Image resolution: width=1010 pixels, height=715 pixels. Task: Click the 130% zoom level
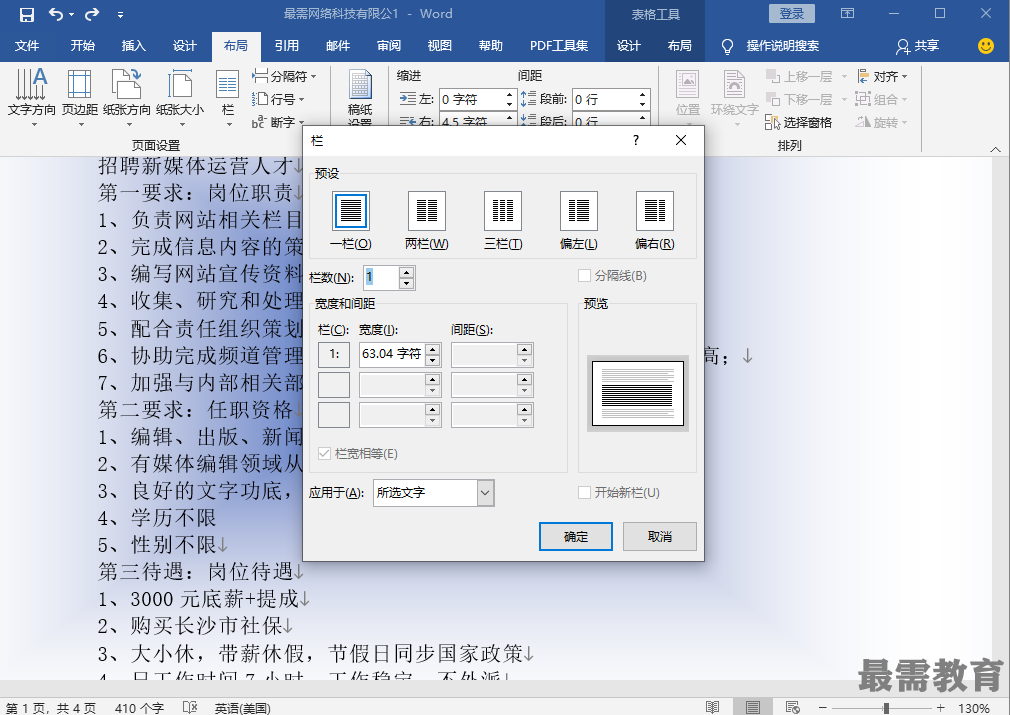(974, 708)
